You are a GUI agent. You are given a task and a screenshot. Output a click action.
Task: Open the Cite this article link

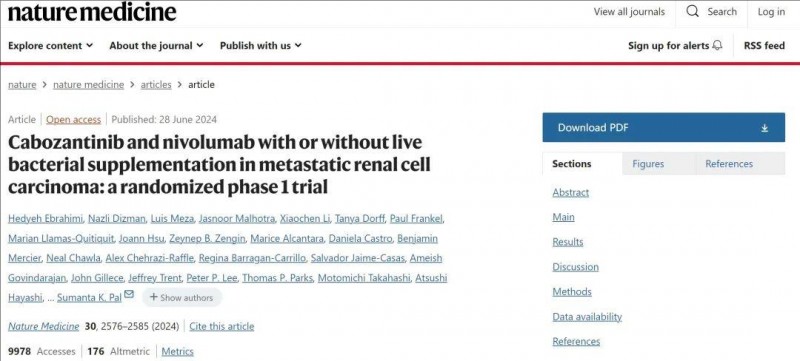point(221,326)
